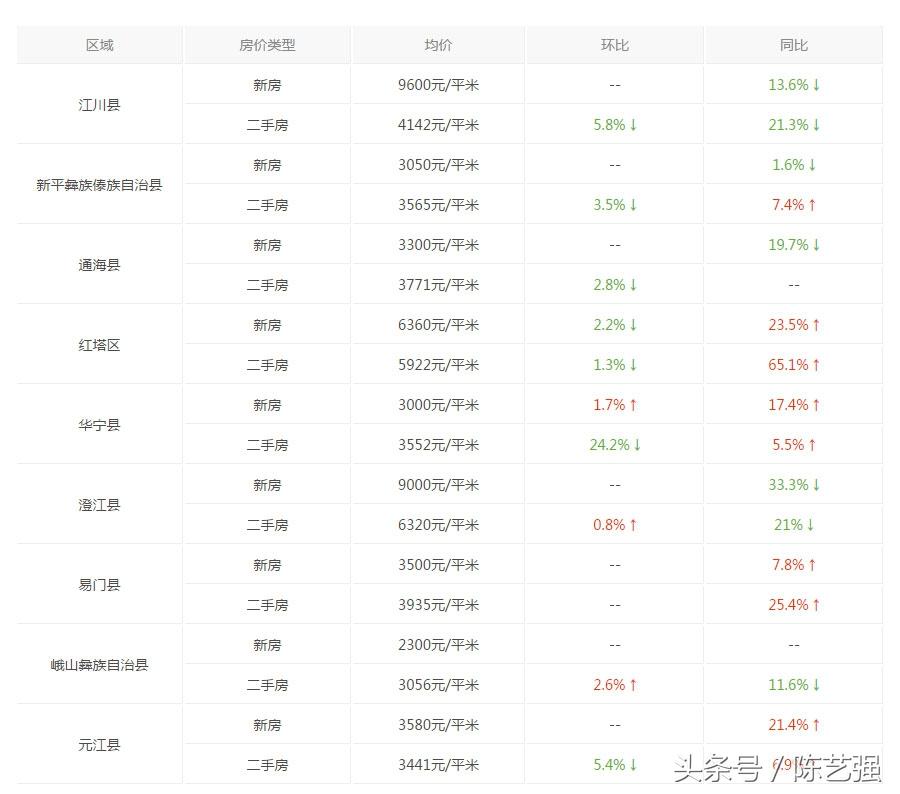
Task: Sort by the 均价 column header
Action: point(438,45)
